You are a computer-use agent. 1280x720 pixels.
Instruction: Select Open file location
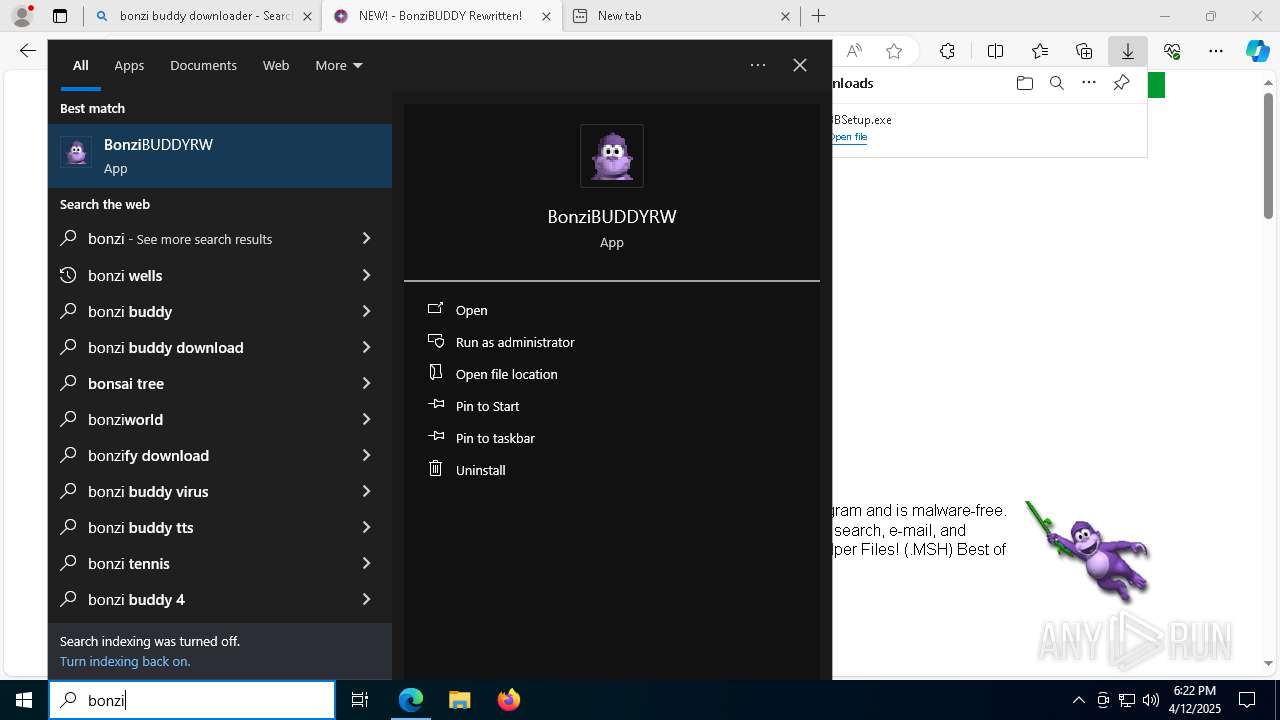pyautogui.click(x=506, y=374)
